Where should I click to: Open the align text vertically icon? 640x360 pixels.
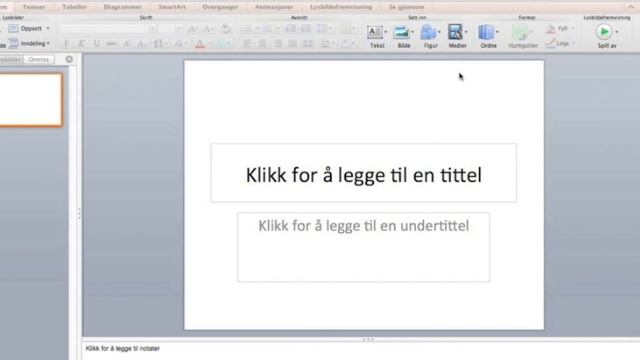(x=347, y=43)
